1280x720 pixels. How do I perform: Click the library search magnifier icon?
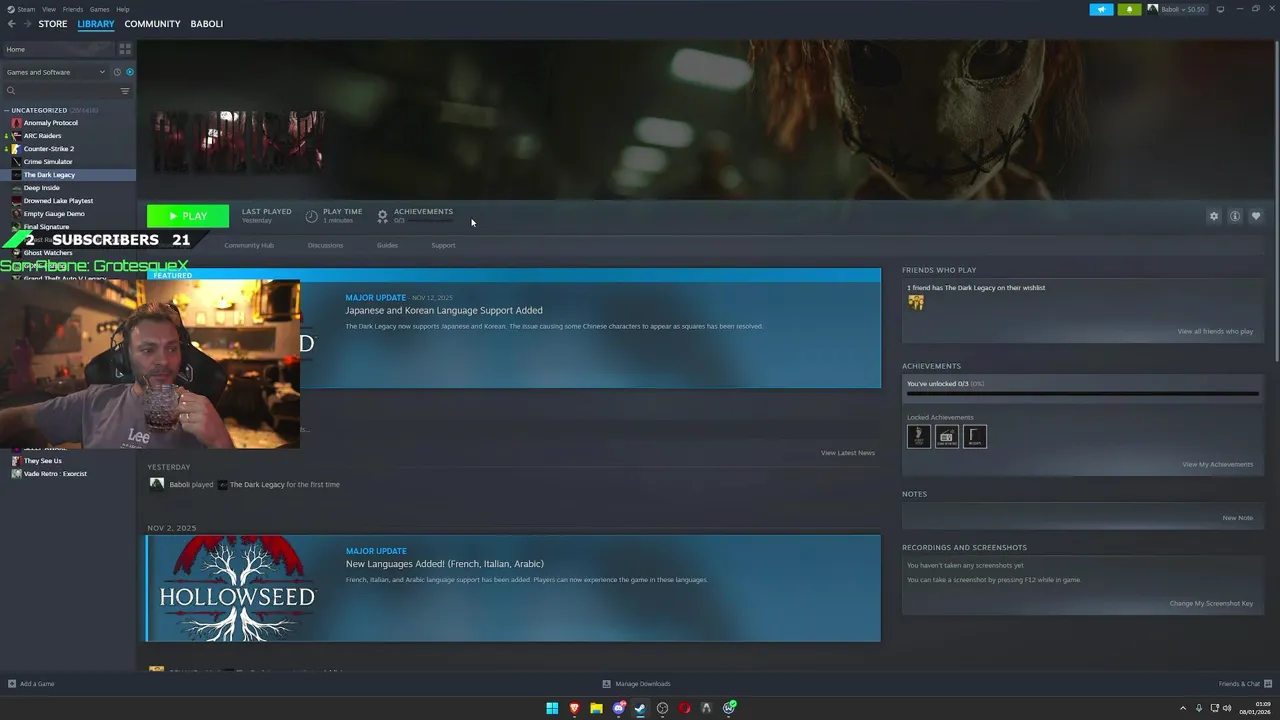click(11, 91)
